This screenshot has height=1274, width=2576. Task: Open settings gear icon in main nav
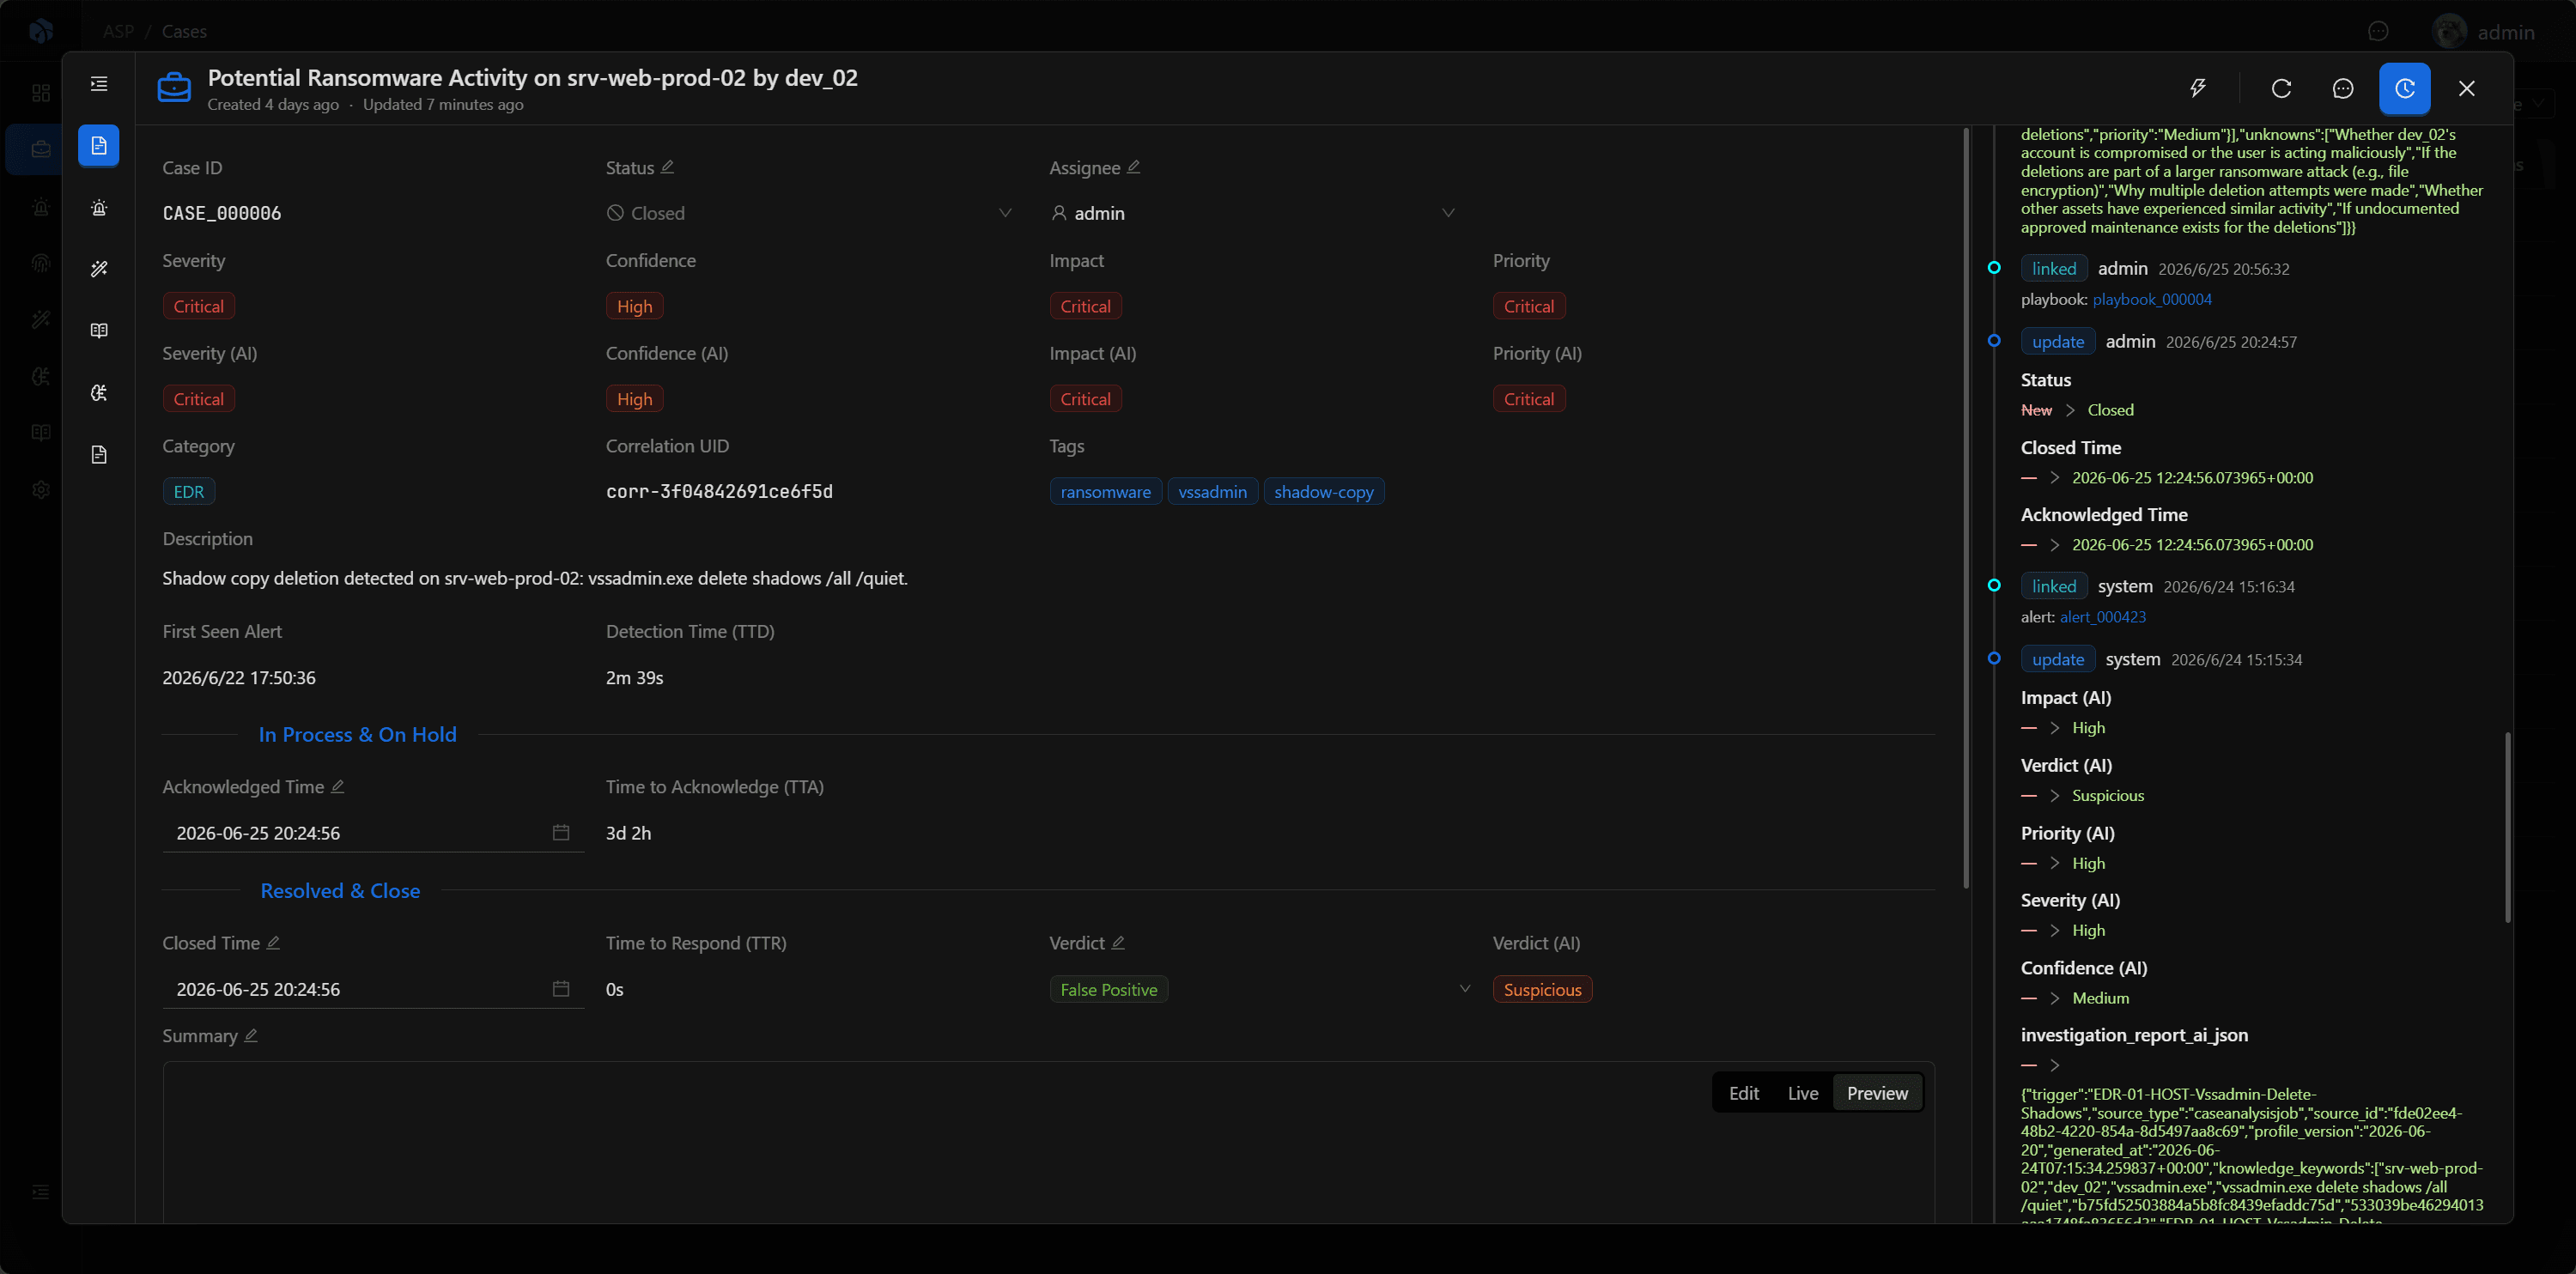point(41,490)
